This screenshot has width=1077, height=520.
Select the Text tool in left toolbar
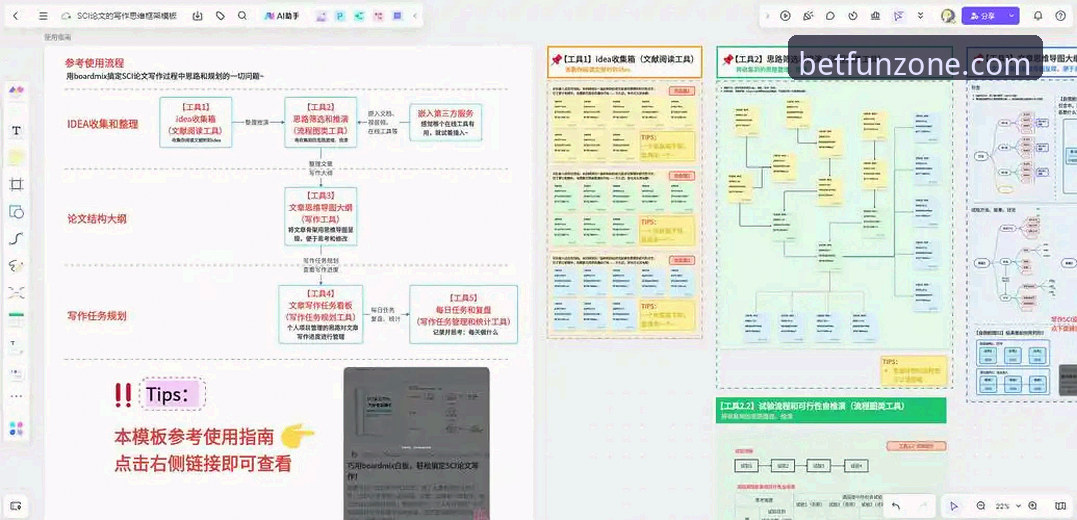click(16, 131)
